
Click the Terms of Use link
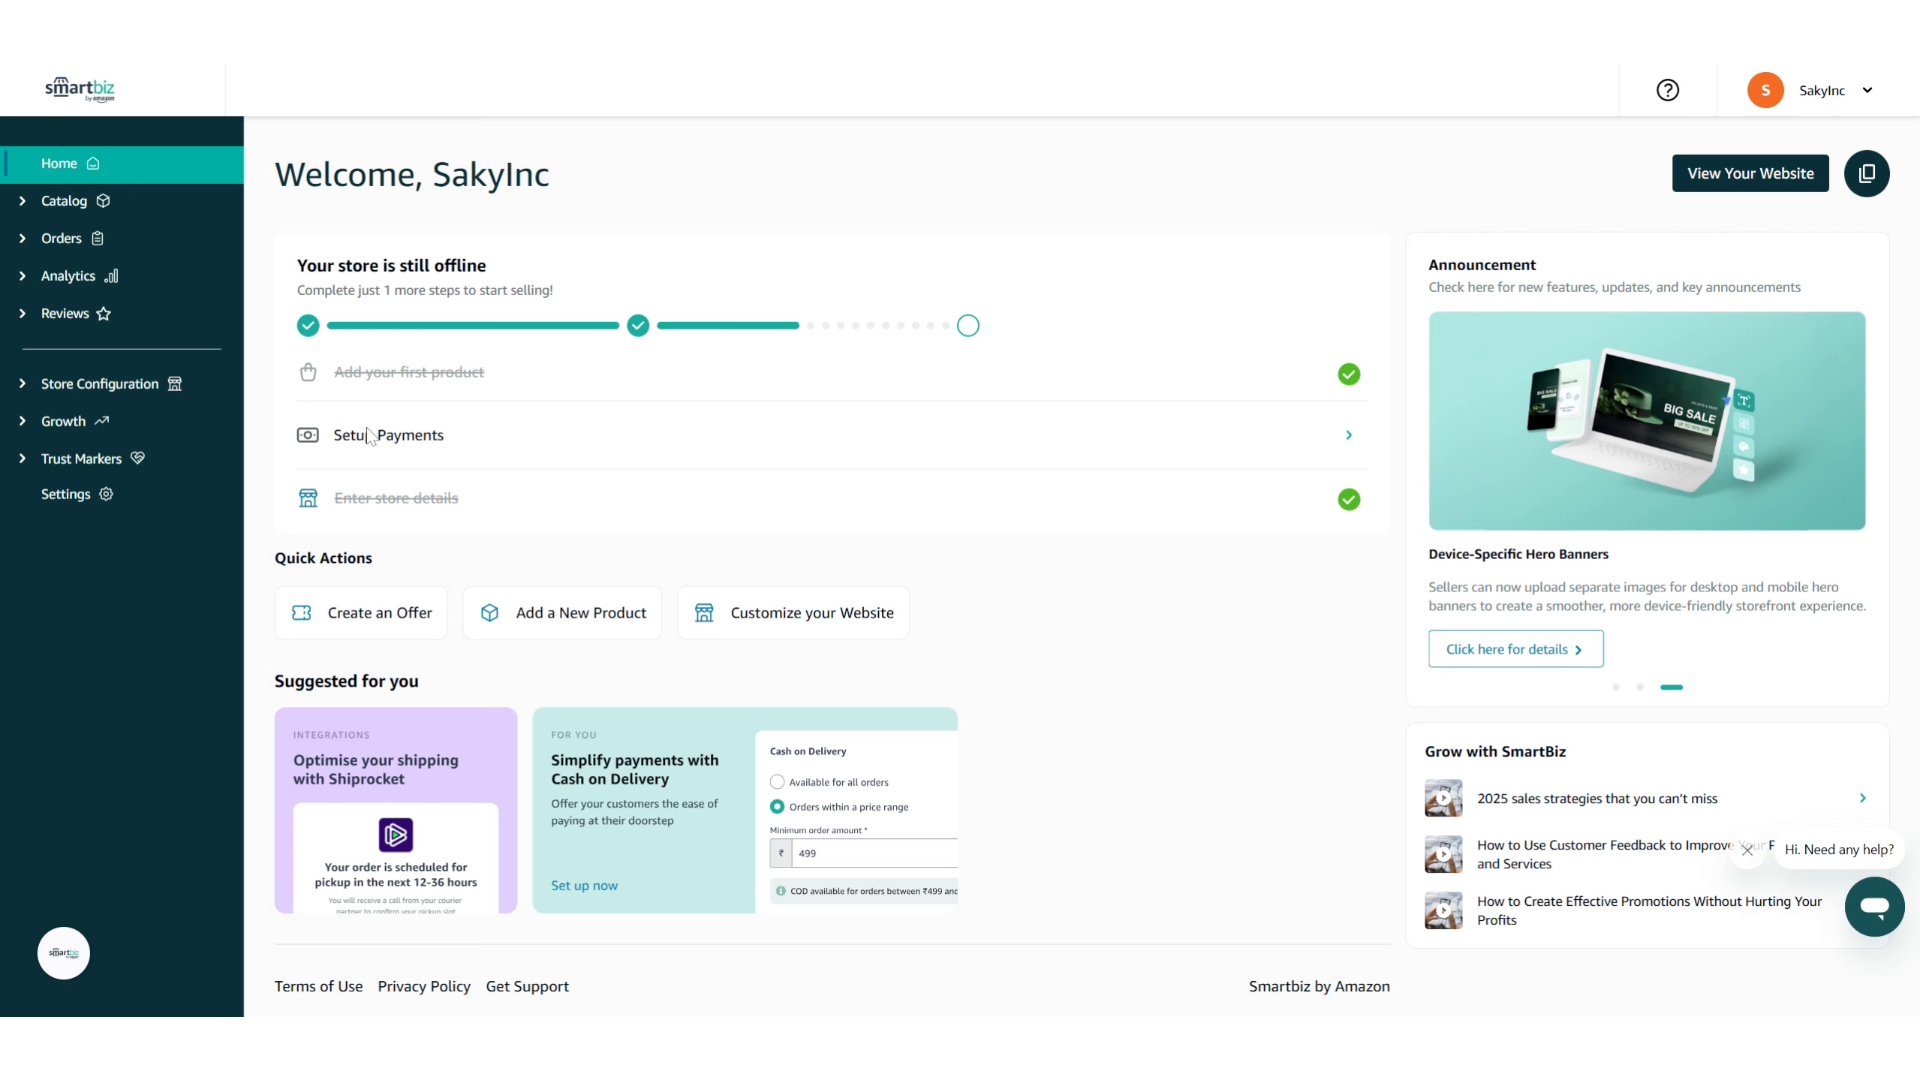coord(318,987)
